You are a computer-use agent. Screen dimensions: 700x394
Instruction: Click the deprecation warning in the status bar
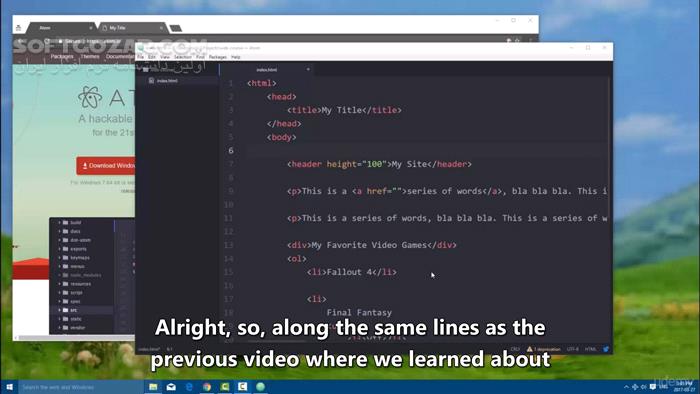[x=543, y=349]
